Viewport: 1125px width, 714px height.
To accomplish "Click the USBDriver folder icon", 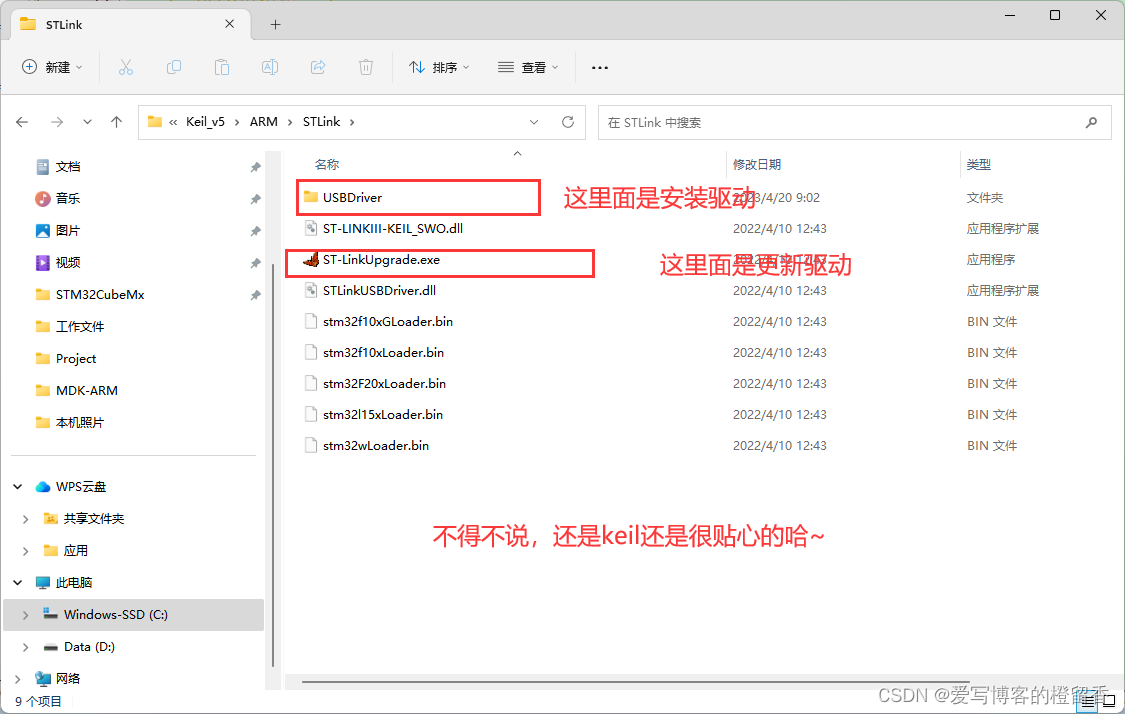I will click(311, 197).
